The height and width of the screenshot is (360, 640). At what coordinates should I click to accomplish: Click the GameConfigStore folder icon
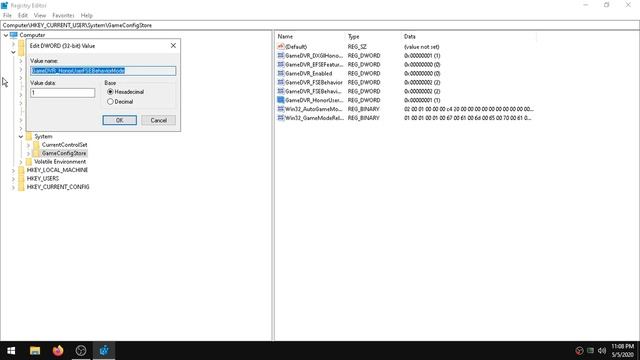click(36, 153)
